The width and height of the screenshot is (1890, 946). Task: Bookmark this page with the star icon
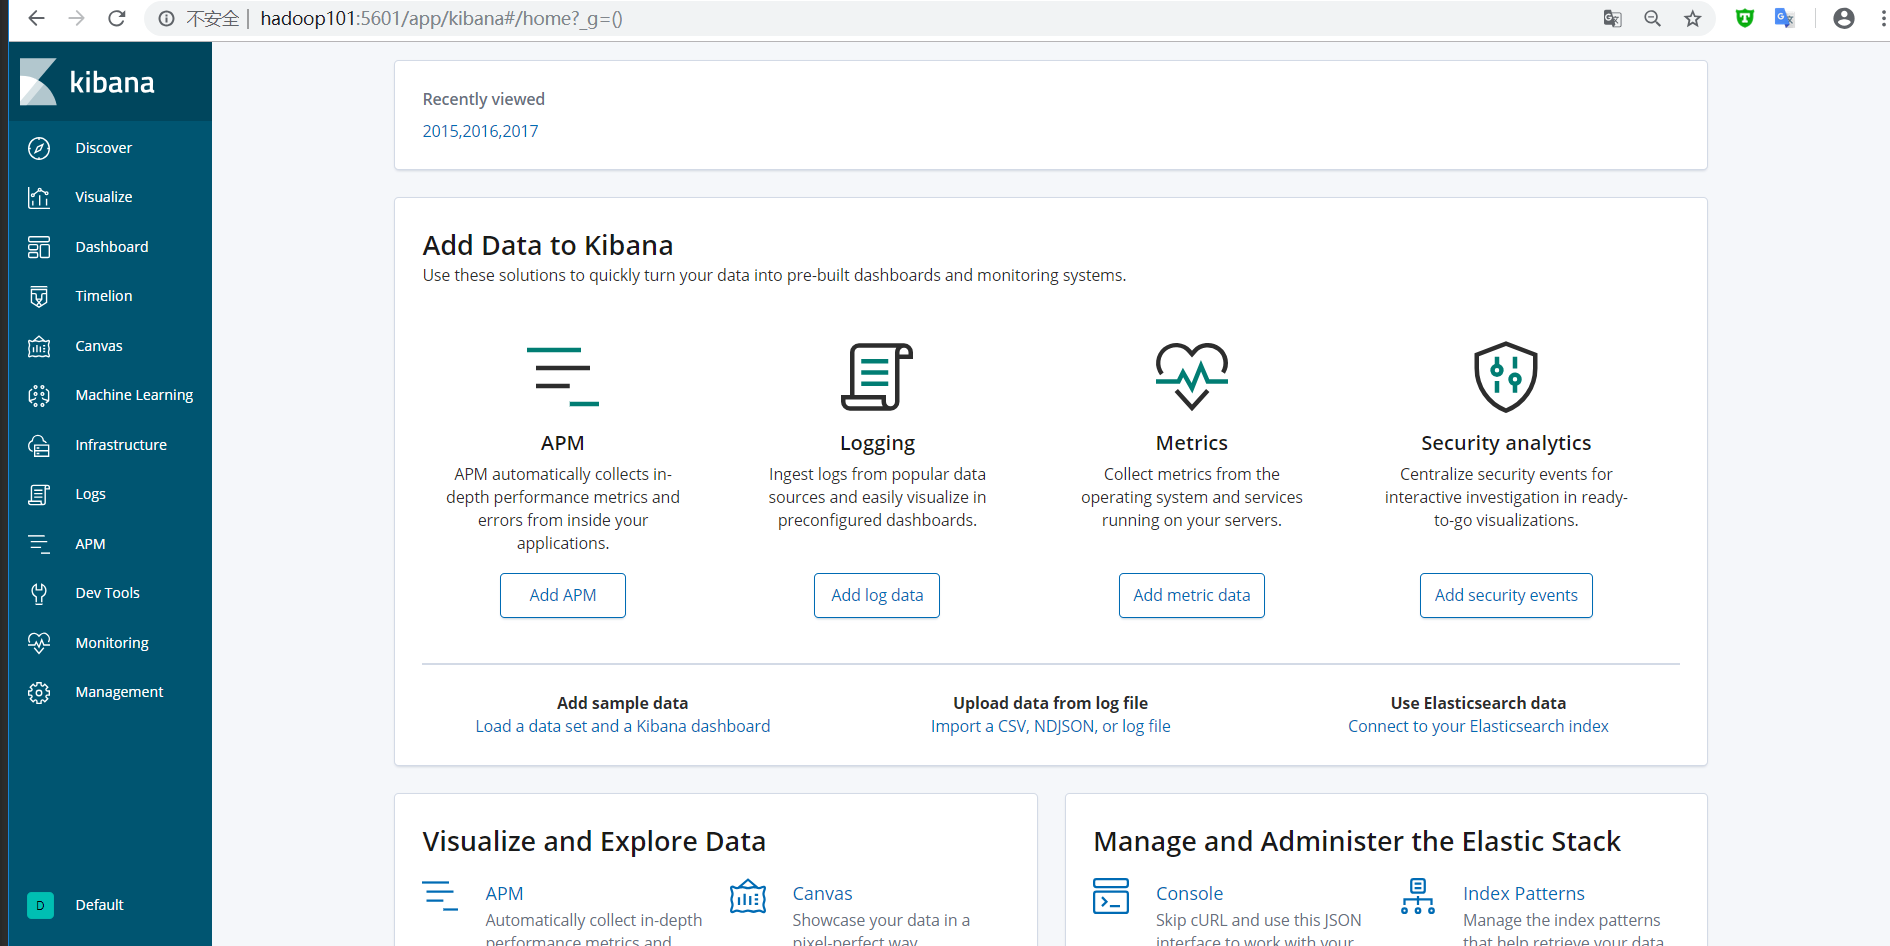coord(1692,18)
